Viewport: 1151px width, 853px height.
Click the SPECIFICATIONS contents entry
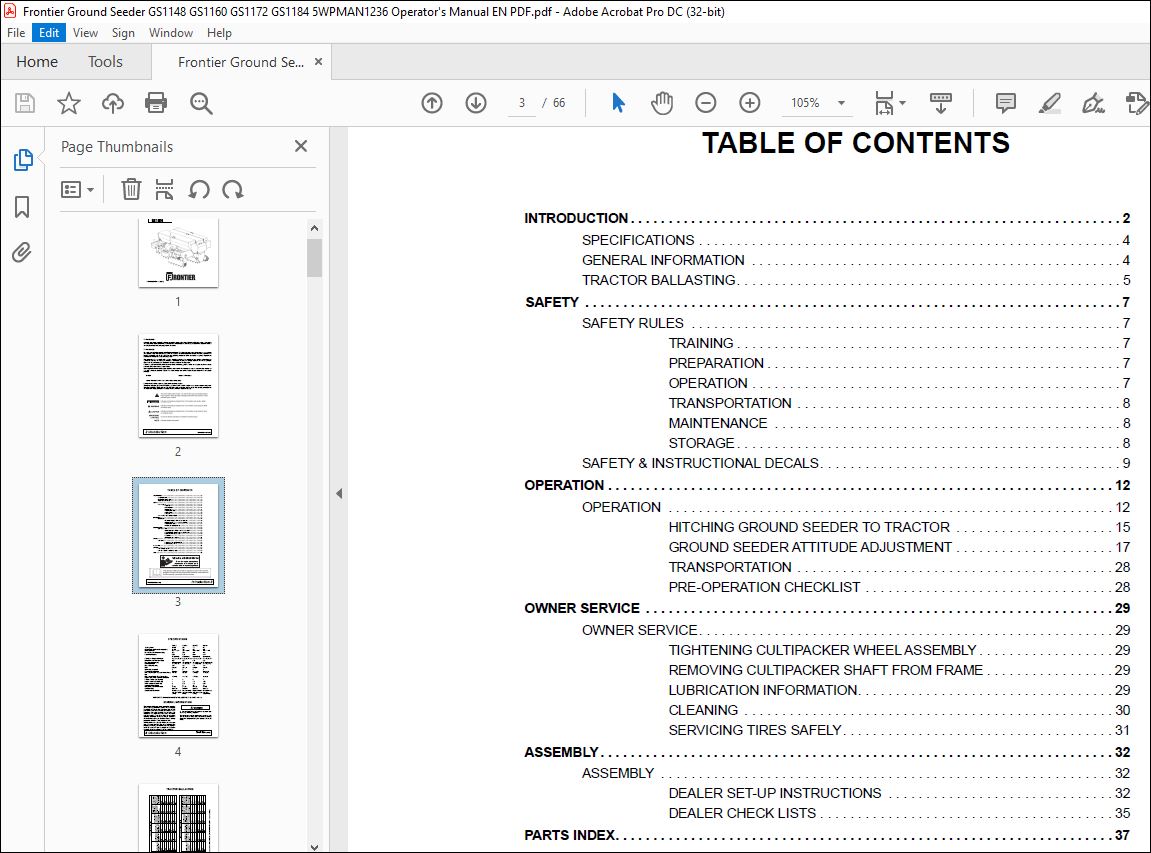pyautogui.click(x=856, y=240)
